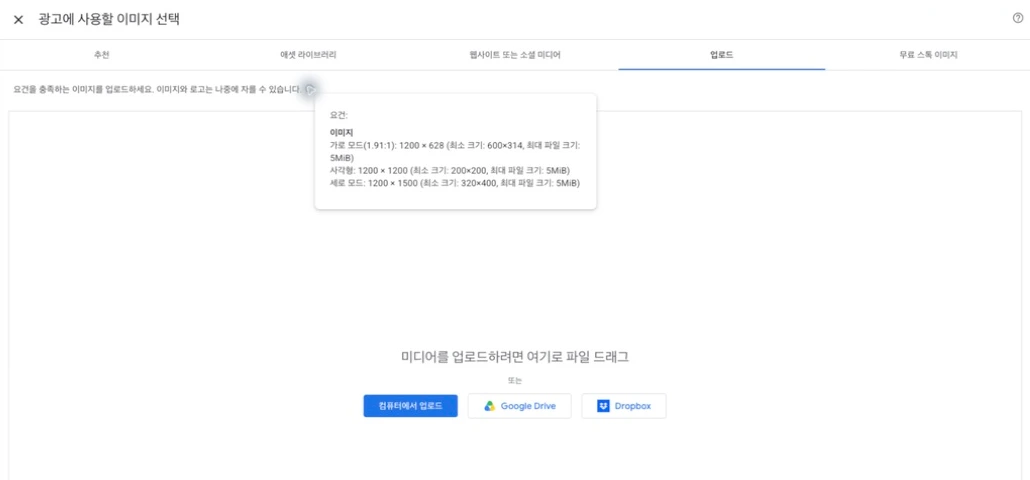Switch to the 애셋 라이브러리 tab
Viewport: 1030px width, 480px height.
(308, 55)
